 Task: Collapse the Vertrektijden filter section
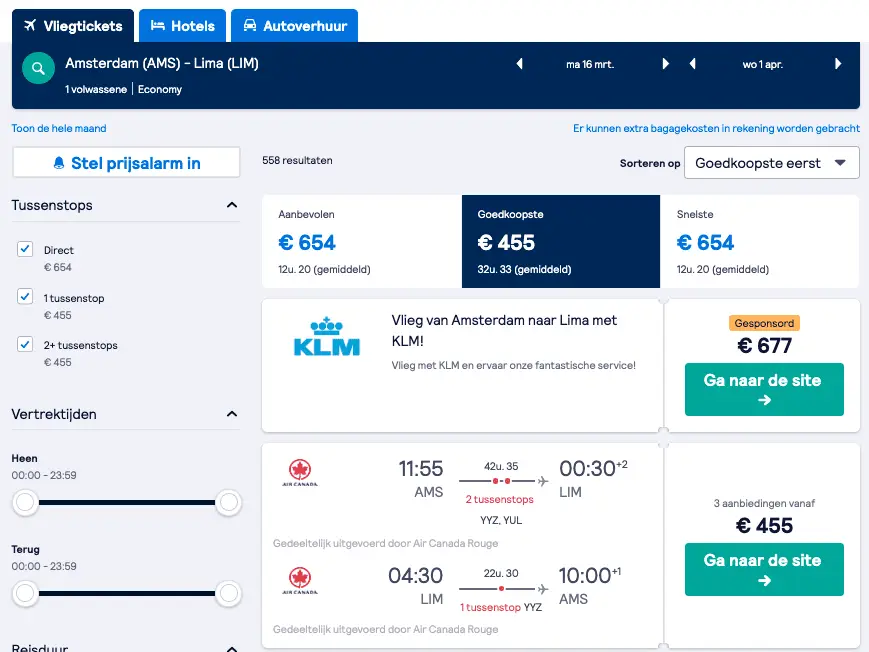pyautogui.click(x=232, y=414)
